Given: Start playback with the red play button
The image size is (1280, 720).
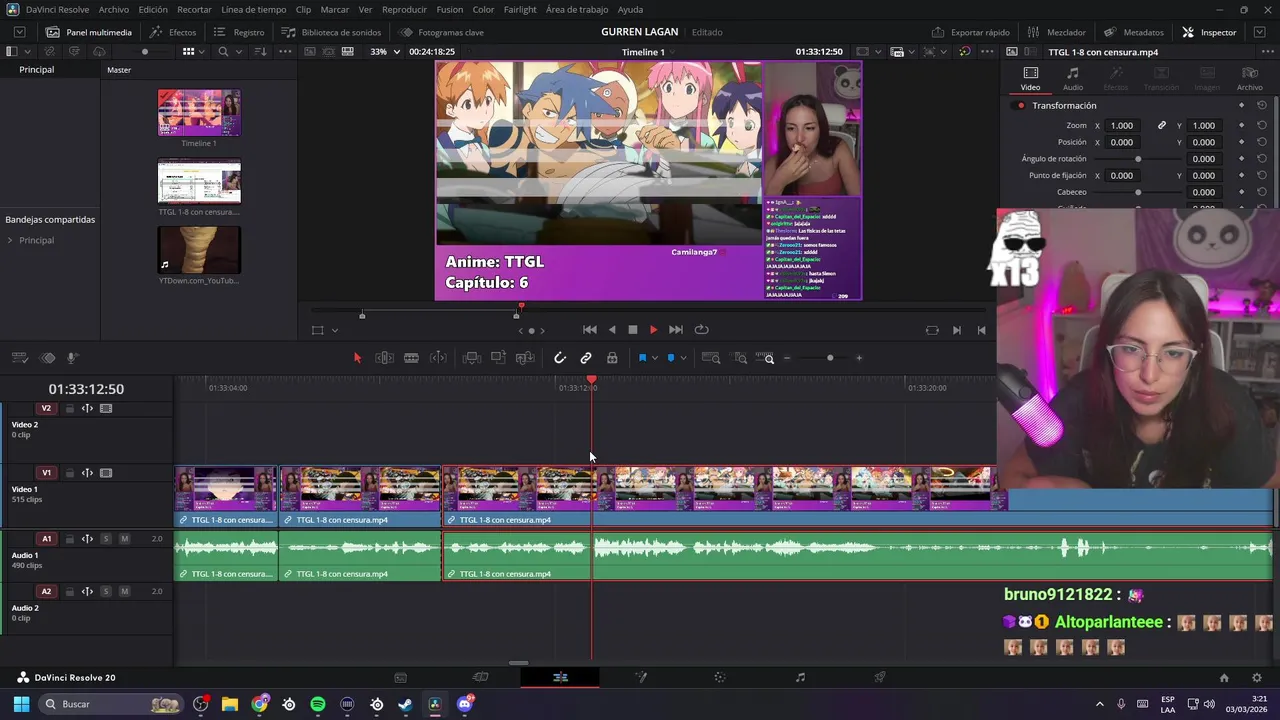Looking at the screenshot, I should coord(654,330).
